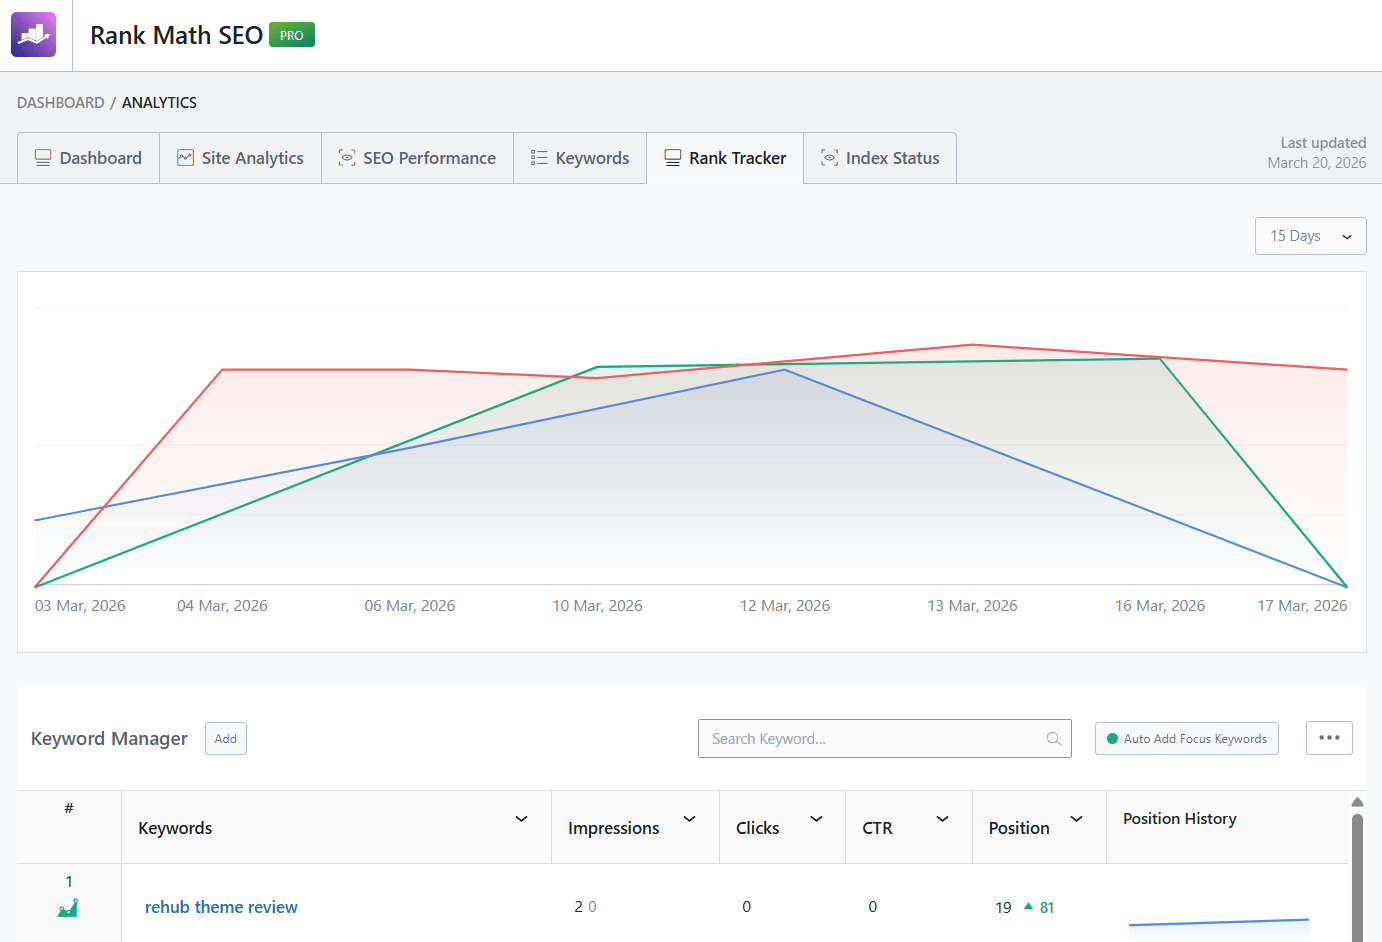
Task: Click the 06 Mar, 2026 axis label
Action: [410, 606]
